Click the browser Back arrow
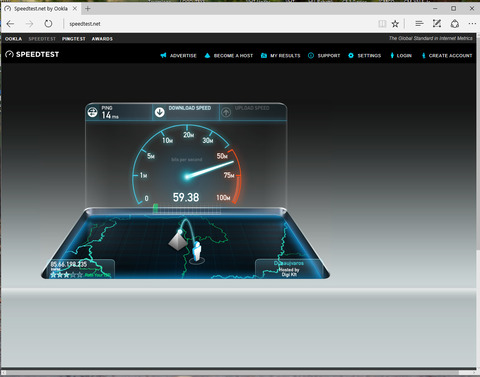The image size is (480, 377). pos(10,24)
